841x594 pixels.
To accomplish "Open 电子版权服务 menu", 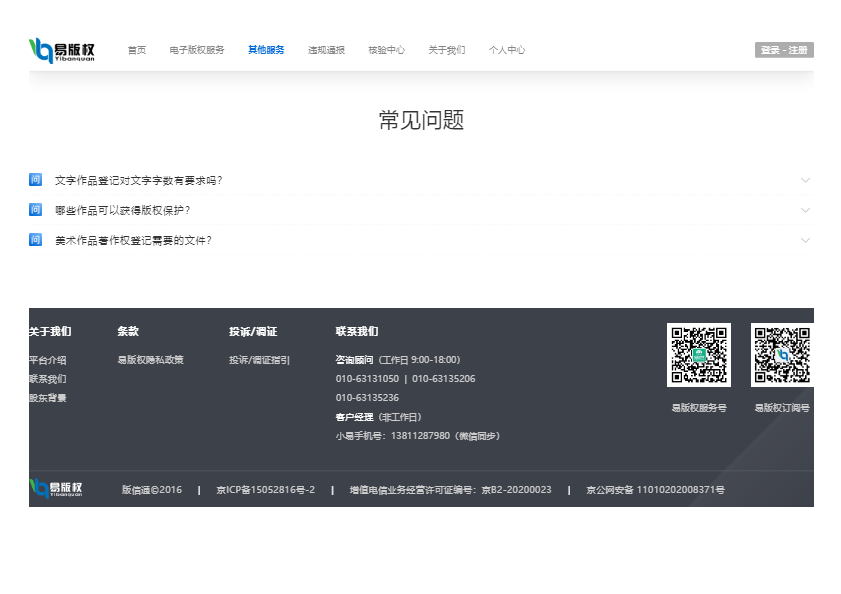I will [197, 50].
